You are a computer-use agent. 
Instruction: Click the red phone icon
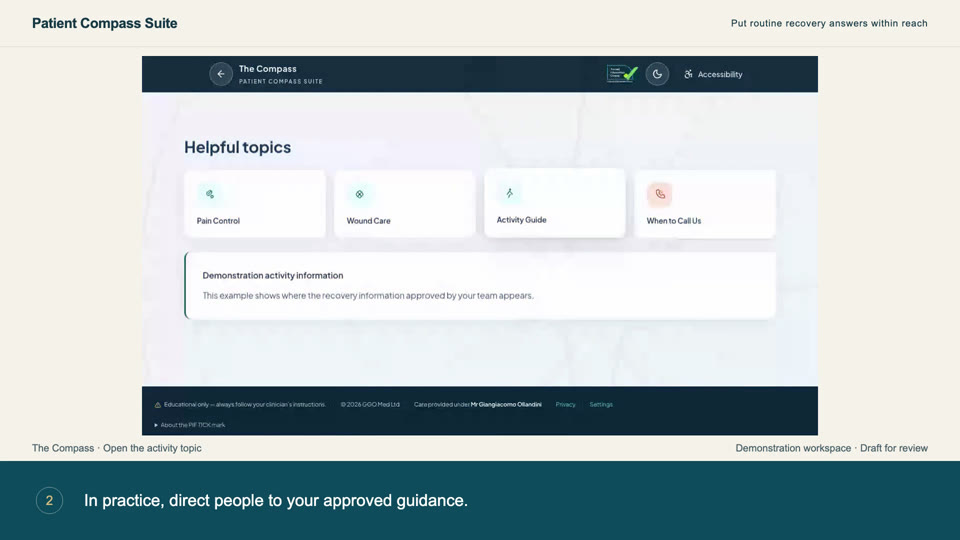point(659,194)
